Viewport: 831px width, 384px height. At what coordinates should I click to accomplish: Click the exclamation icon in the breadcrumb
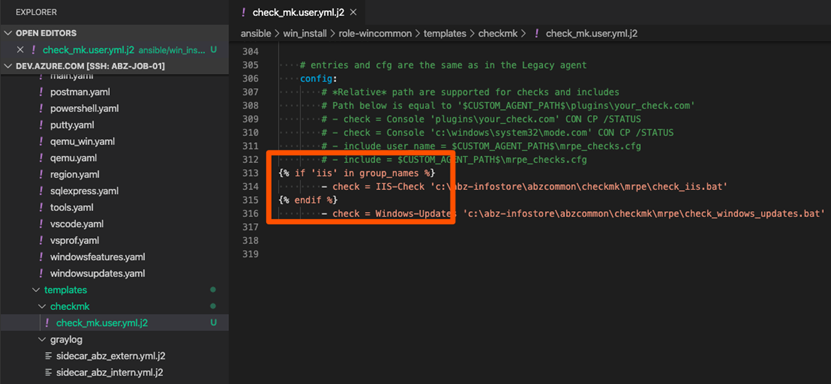coord(536,33)
